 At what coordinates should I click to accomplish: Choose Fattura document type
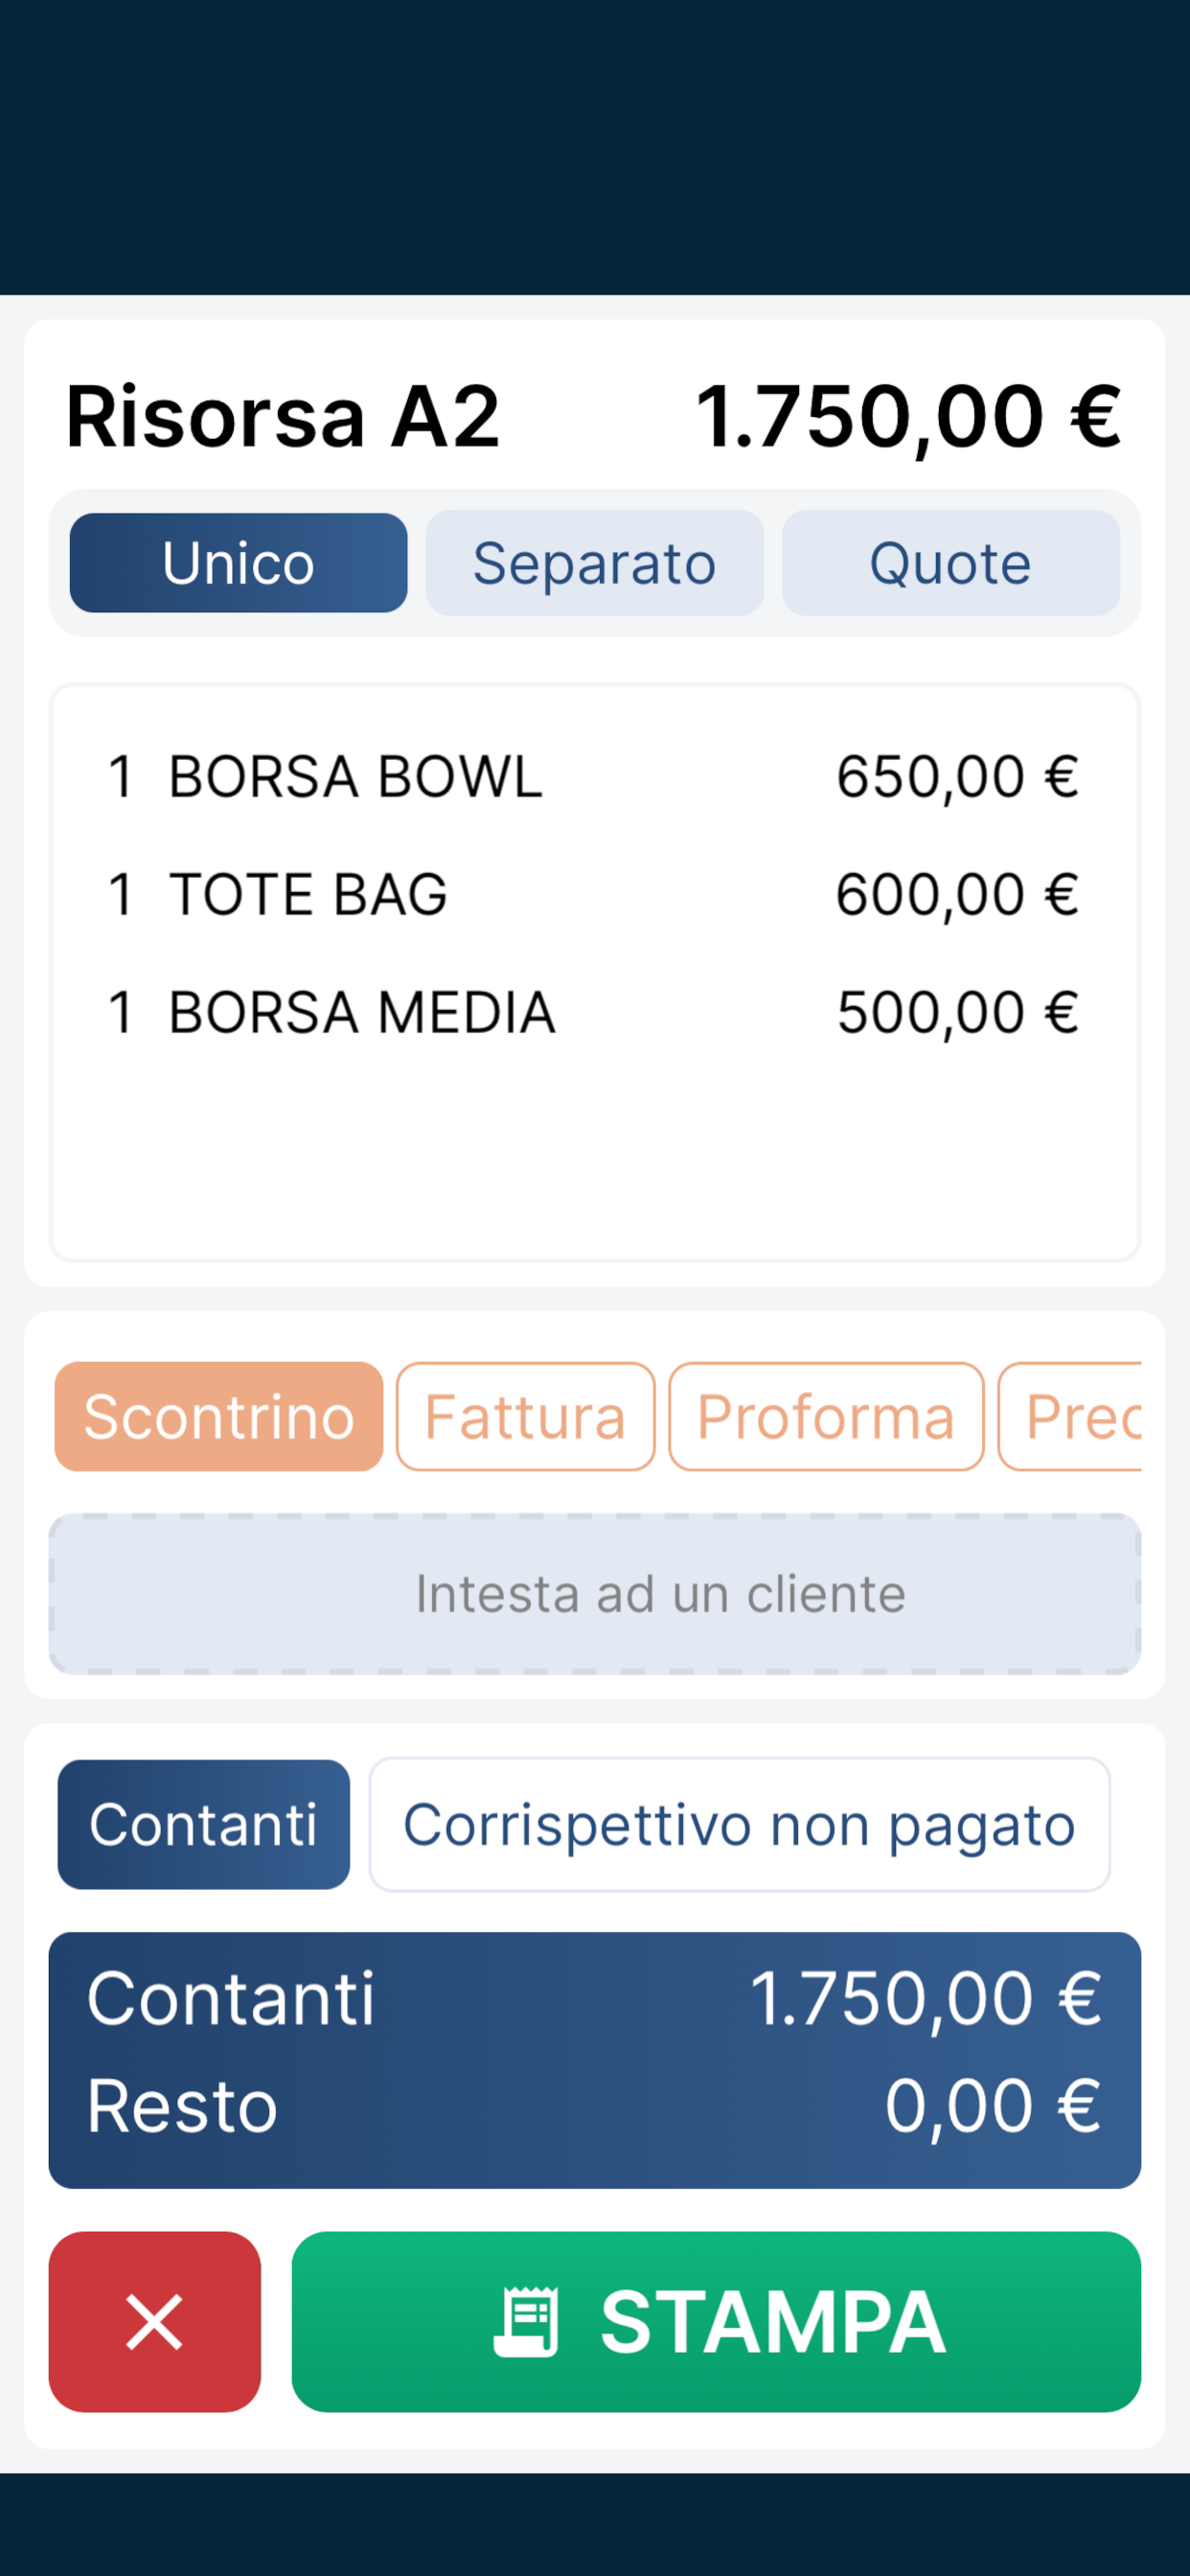click(x=526, y=1416)
